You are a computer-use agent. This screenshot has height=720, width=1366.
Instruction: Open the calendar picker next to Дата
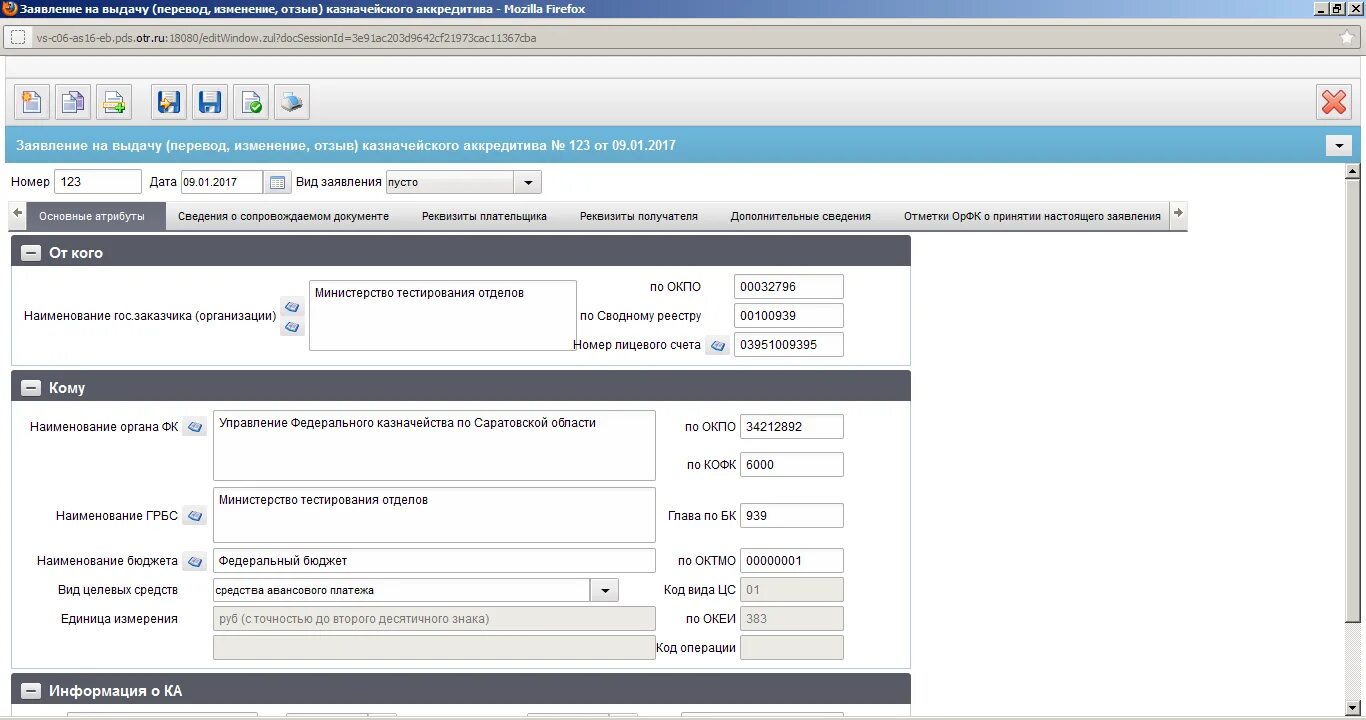coord(277,182)
